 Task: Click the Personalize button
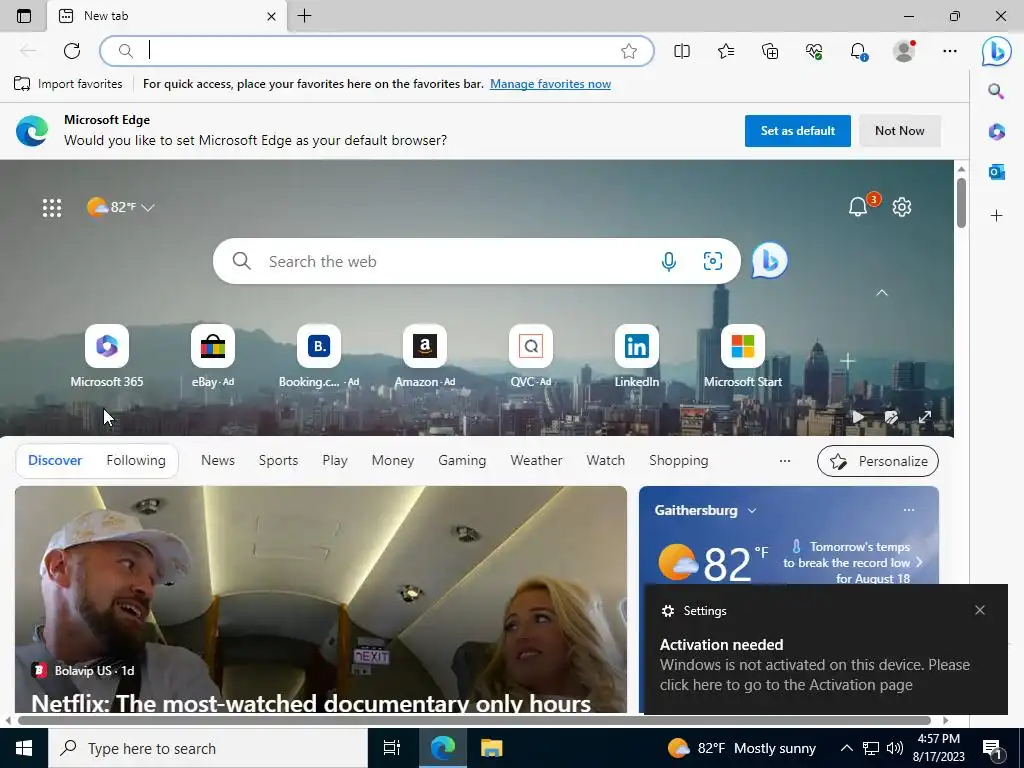(x=878, y=461)
